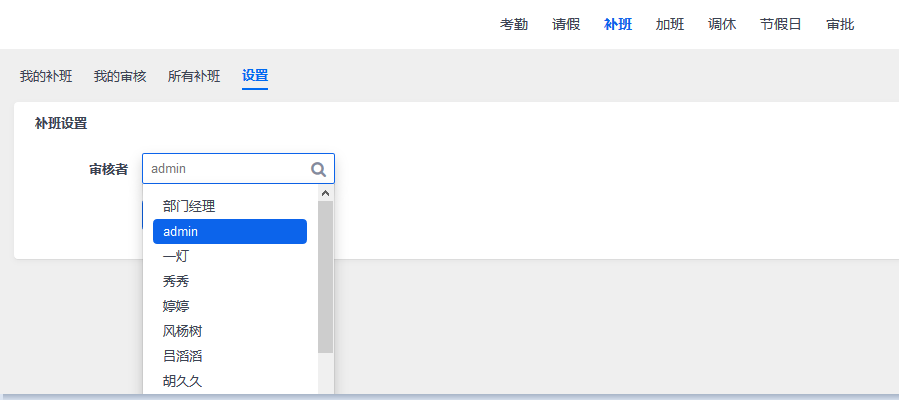Go to the 加班 menu
The image size is (899, 400).
coord(670,25)
